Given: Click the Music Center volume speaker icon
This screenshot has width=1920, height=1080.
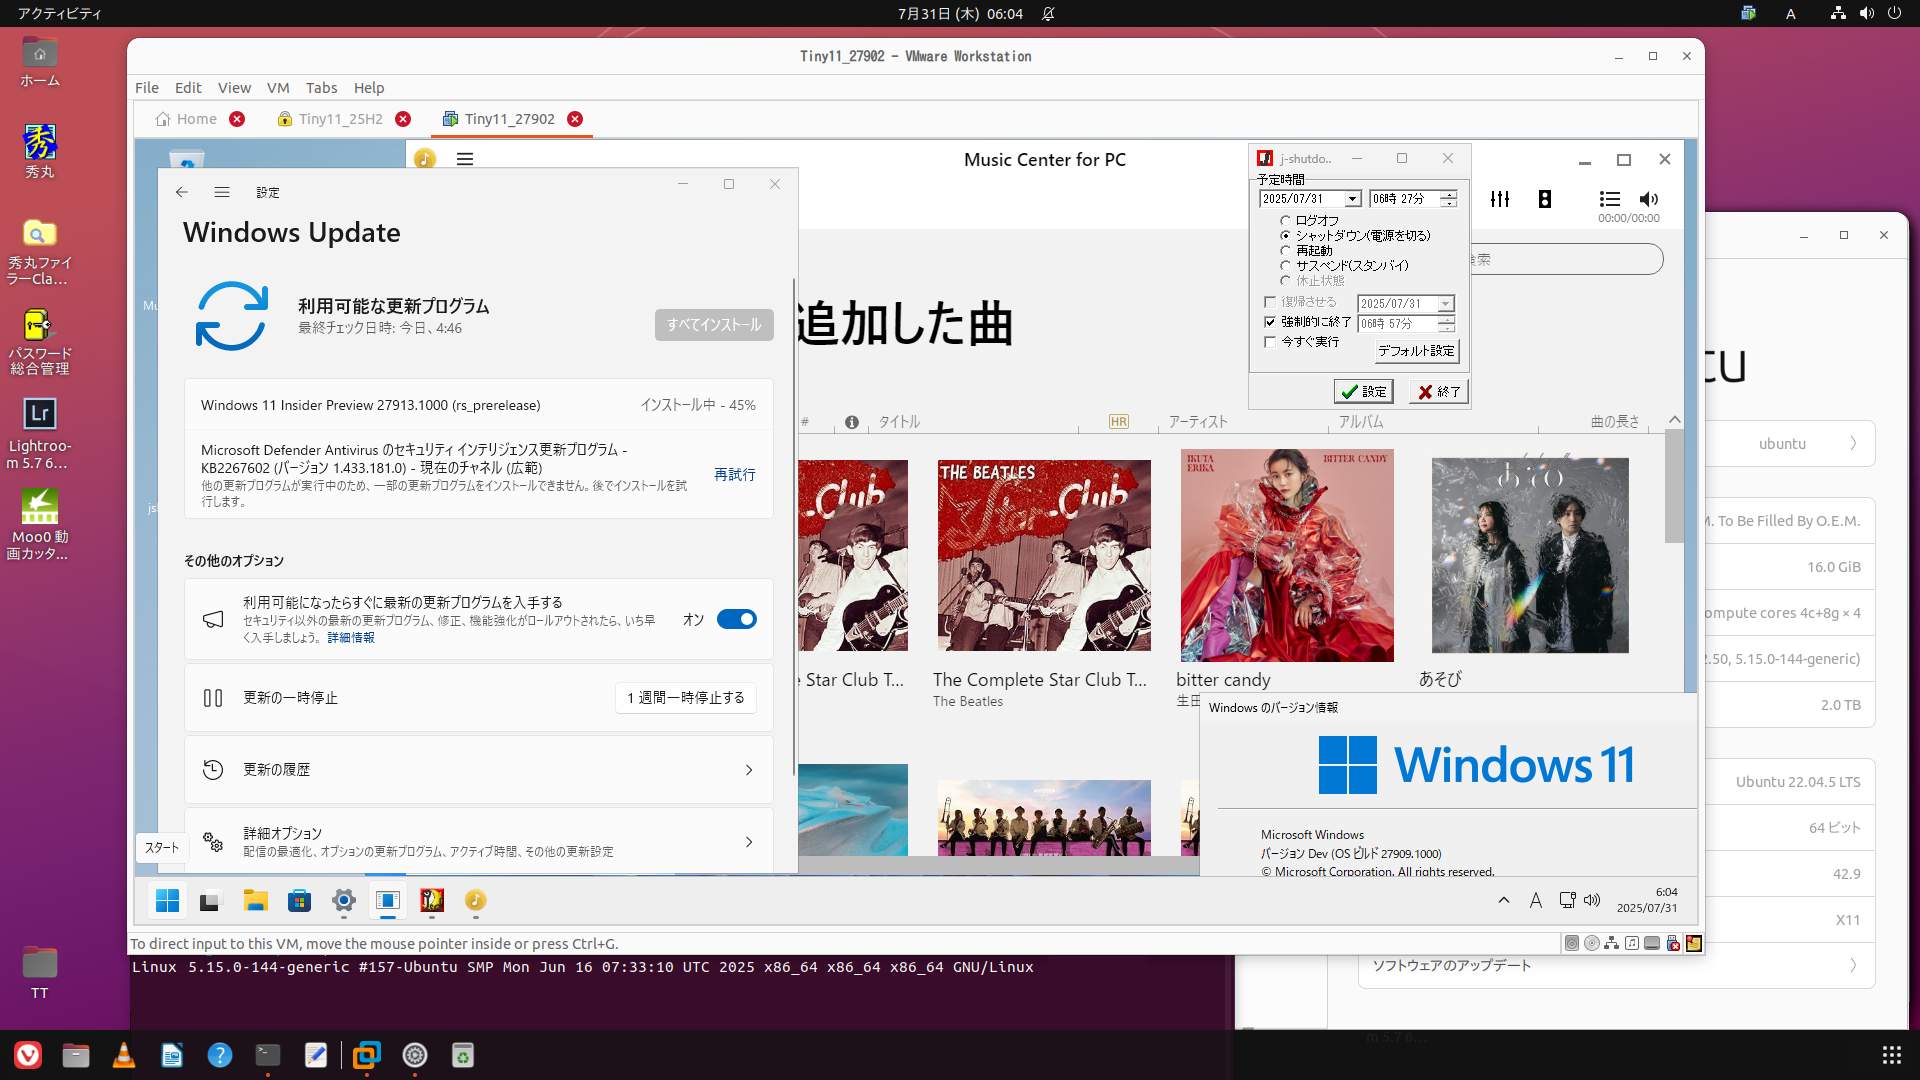Looking at the screenshot, I should 1649,199.
